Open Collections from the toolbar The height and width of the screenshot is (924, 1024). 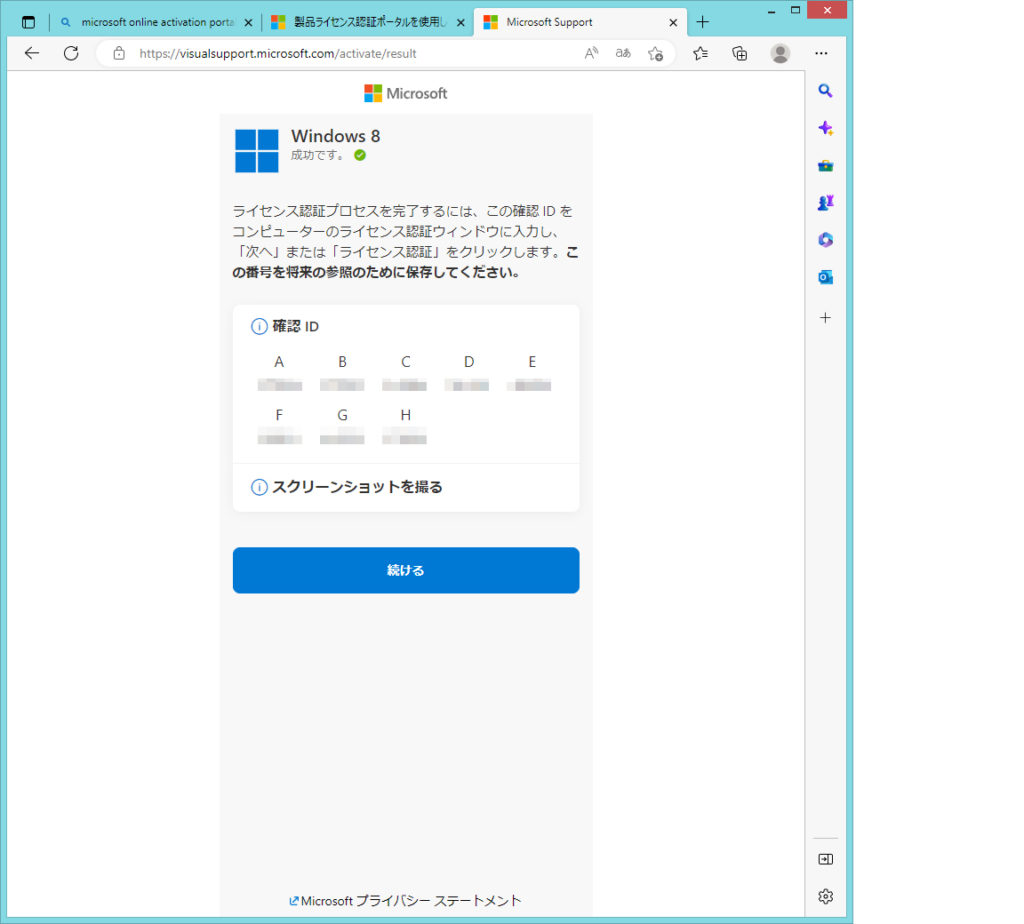click(x=740, y=54)
